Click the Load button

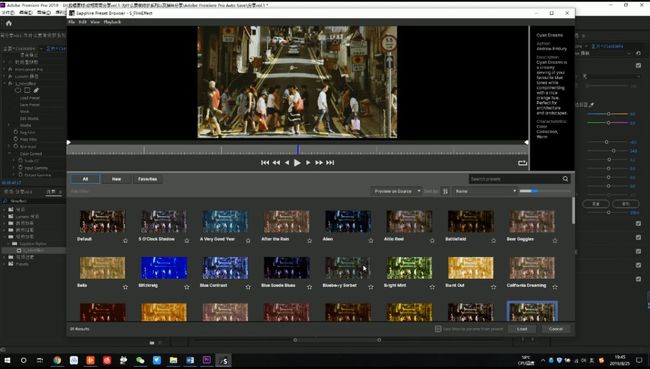[x=522, y=329]
